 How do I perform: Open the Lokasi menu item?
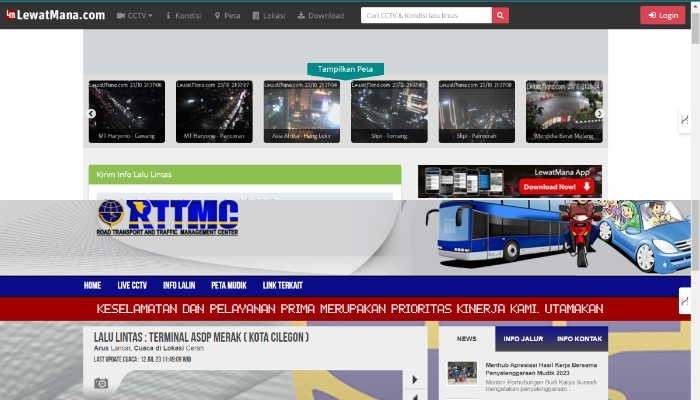point(269,16)
